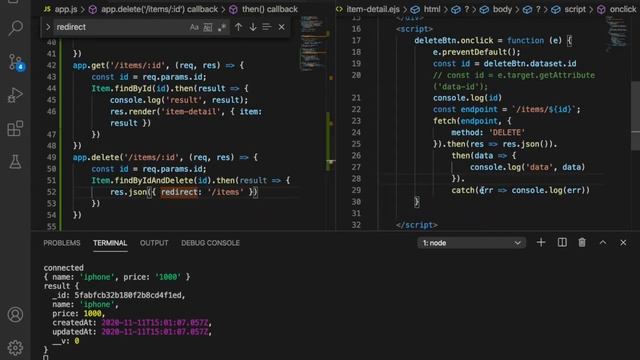Kill terminal with trash icon
640x360 pixels.
click(x=582, y=242)
